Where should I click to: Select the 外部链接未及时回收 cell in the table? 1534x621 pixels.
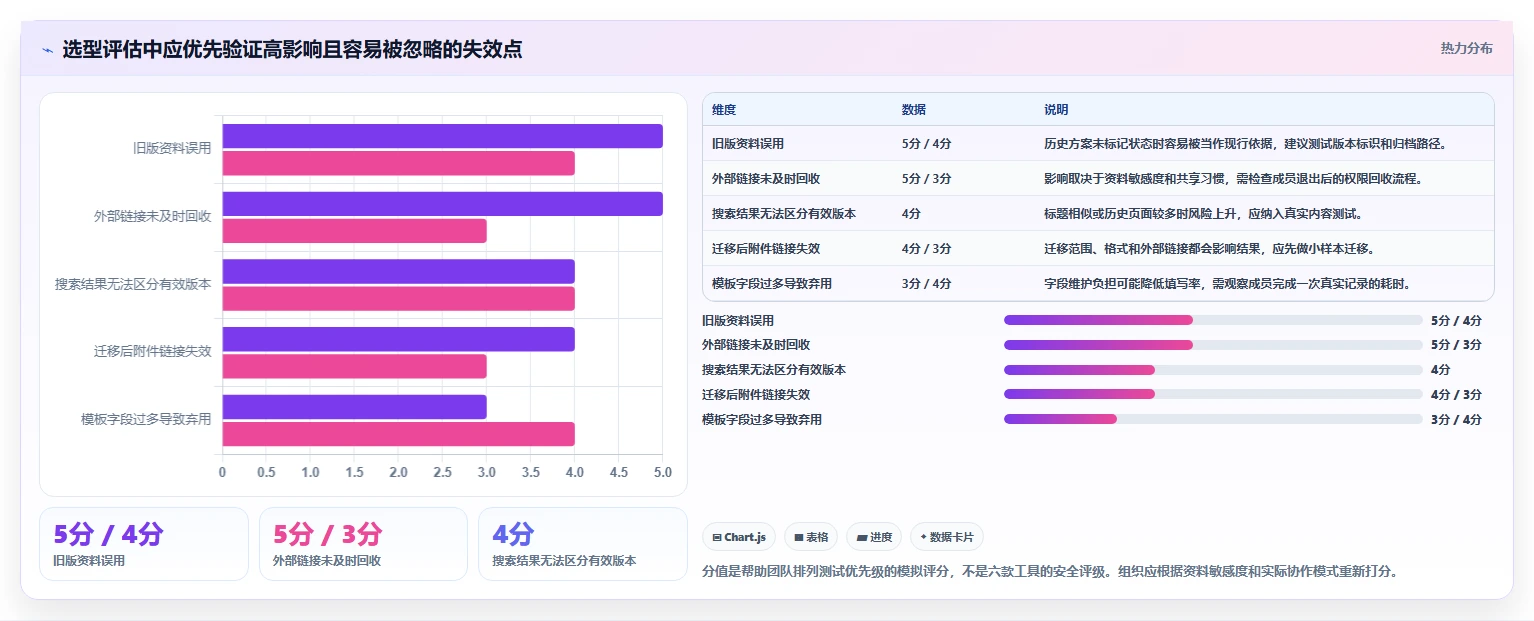point(766,179)
